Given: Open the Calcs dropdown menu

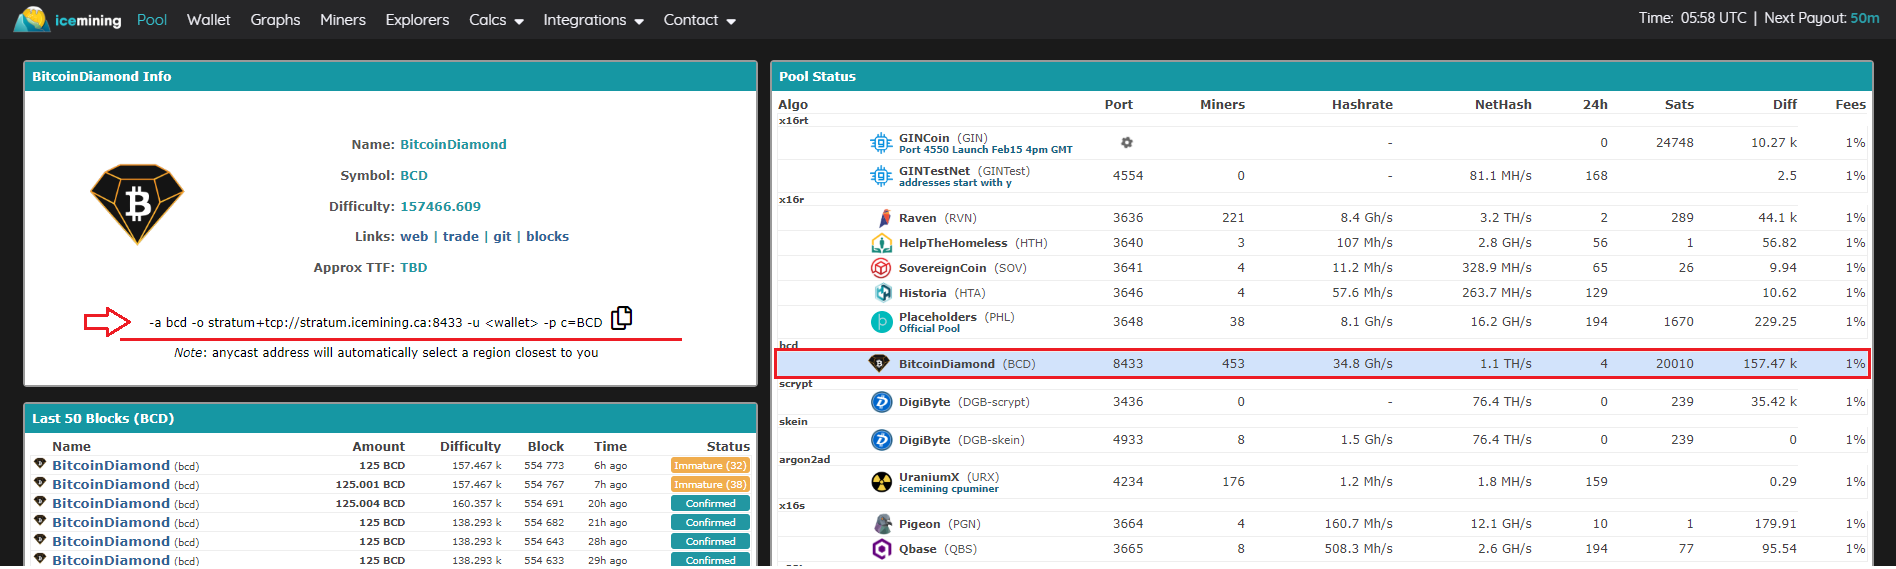Looking at the screenshot, I should click(496, 20).
